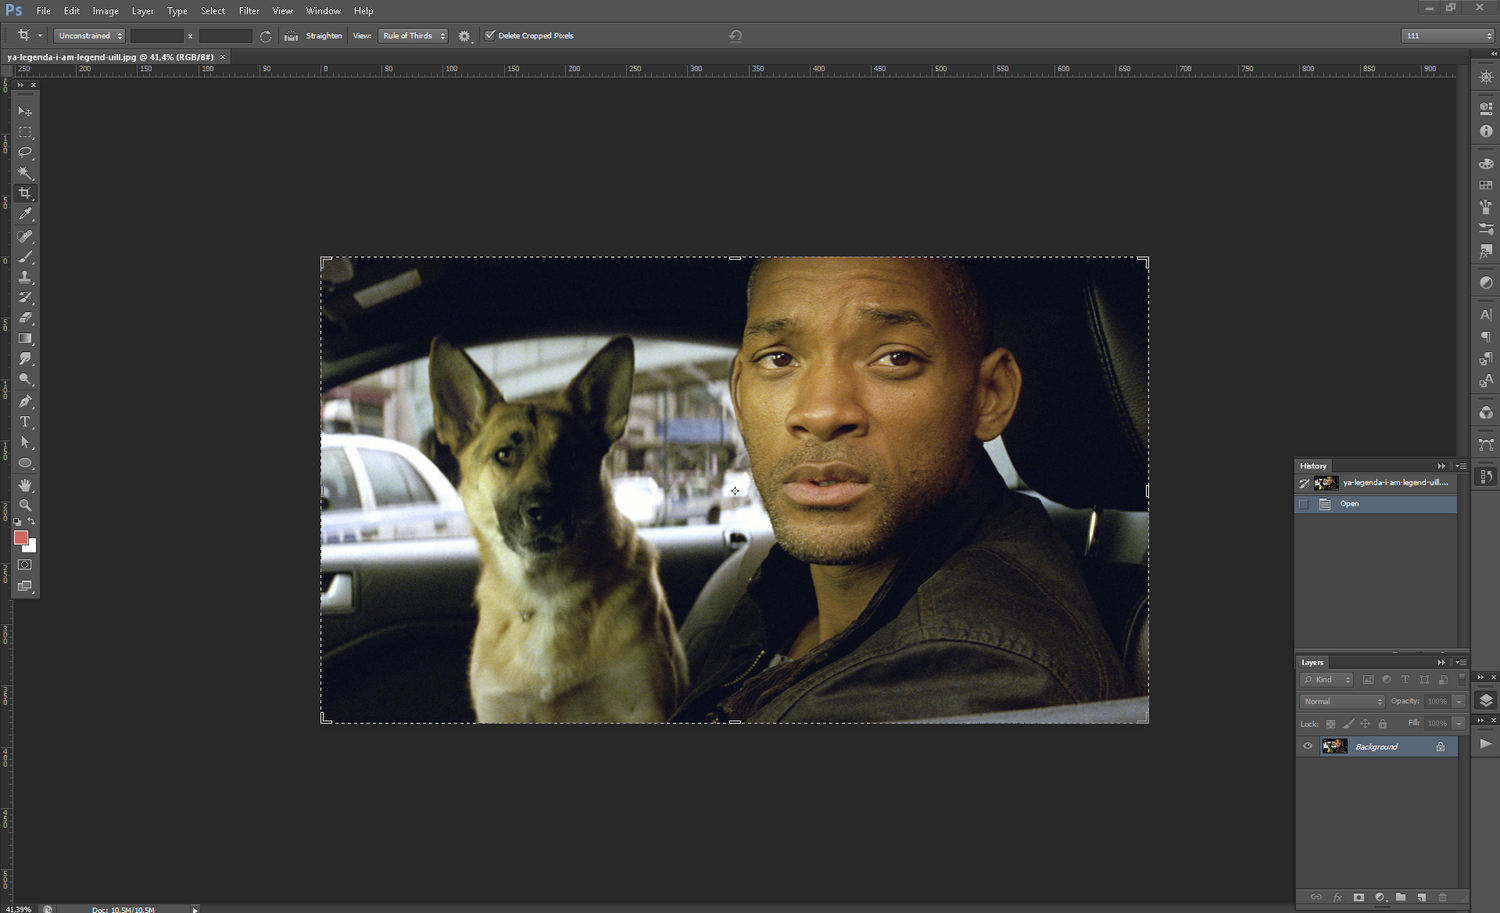Create a new layer
This screenshot has height=913, width=1500.
[1421, 897]
